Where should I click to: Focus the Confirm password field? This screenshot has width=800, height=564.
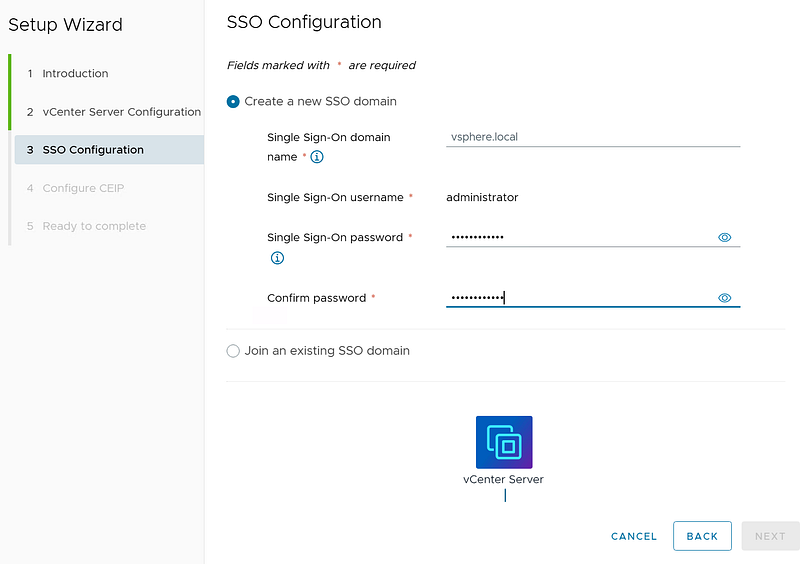578,298
